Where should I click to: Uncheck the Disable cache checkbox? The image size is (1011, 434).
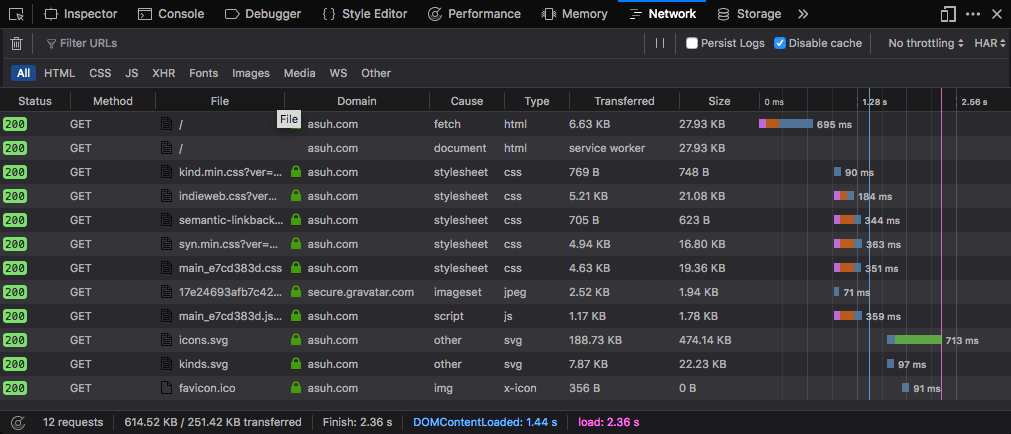(780, 43)
